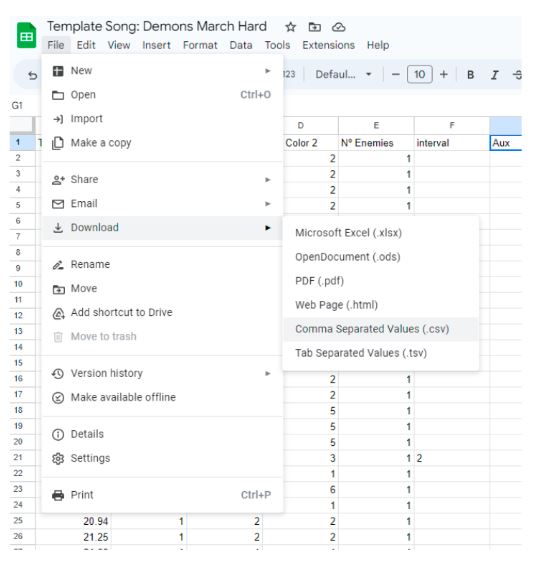Open the Default font dropdown
The width and height of the screenshot is (535, 569).
click(x=343, y=74)
